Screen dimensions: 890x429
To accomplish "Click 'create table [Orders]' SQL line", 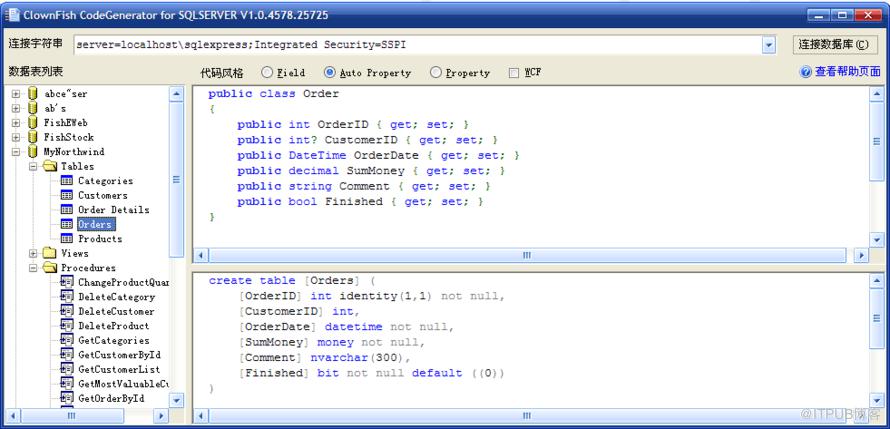I will 292,280.
